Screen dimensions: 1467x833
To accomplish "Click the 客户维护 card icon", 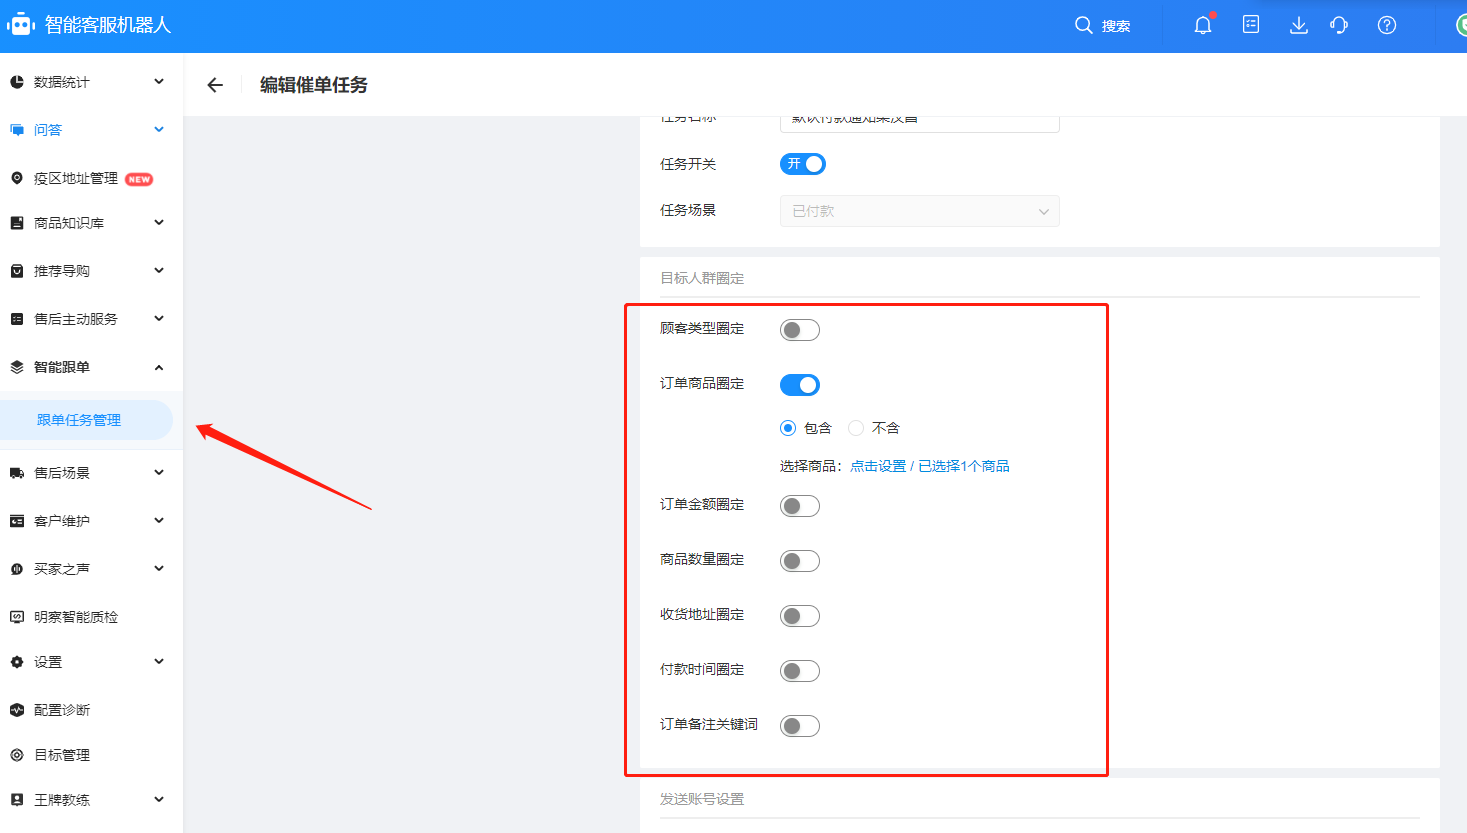I will pos(17,521).
